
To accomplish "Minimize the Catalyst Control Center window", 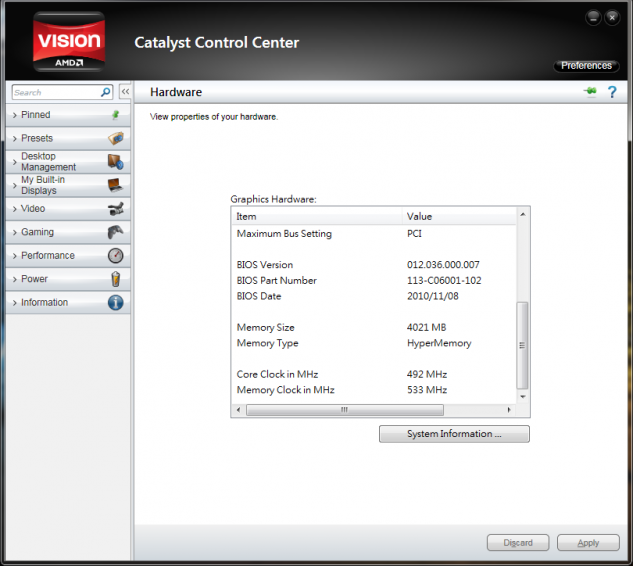I will pyautogui.click(x=593, y=18).
